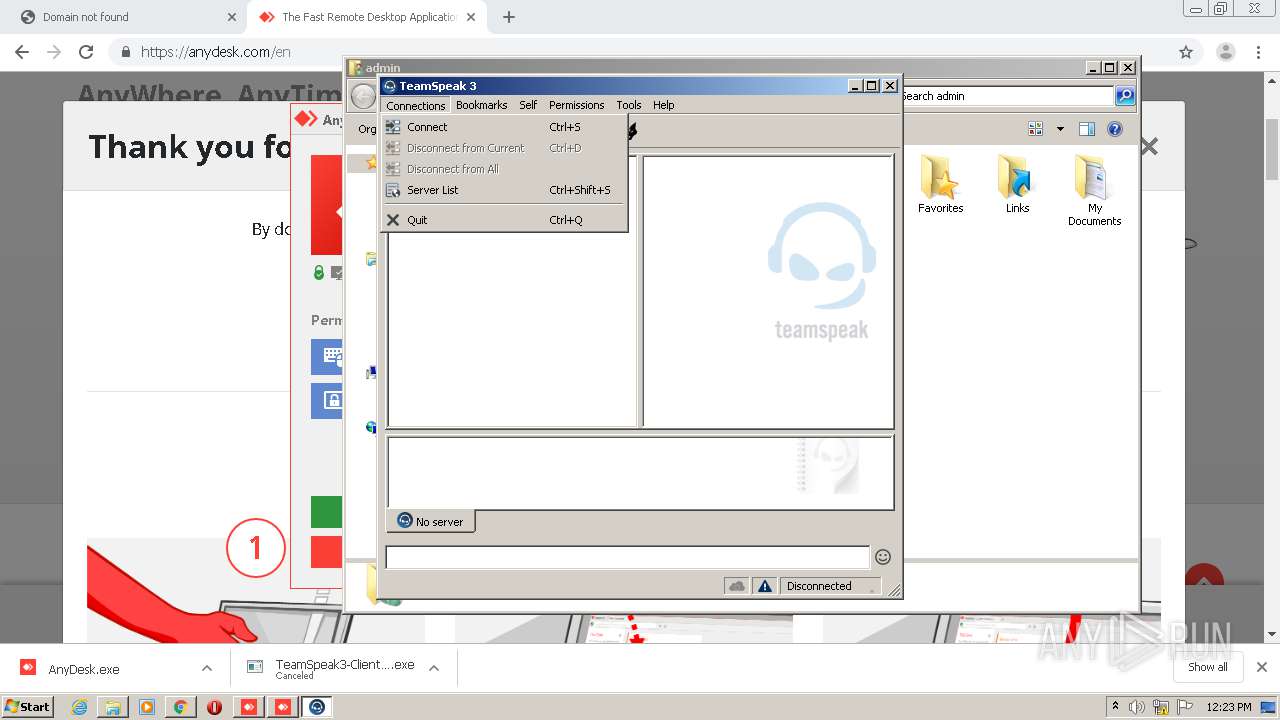Viewport: 1280px width, 720px height.
Task: Focus the Search admin field
Action: [1007, 96]
